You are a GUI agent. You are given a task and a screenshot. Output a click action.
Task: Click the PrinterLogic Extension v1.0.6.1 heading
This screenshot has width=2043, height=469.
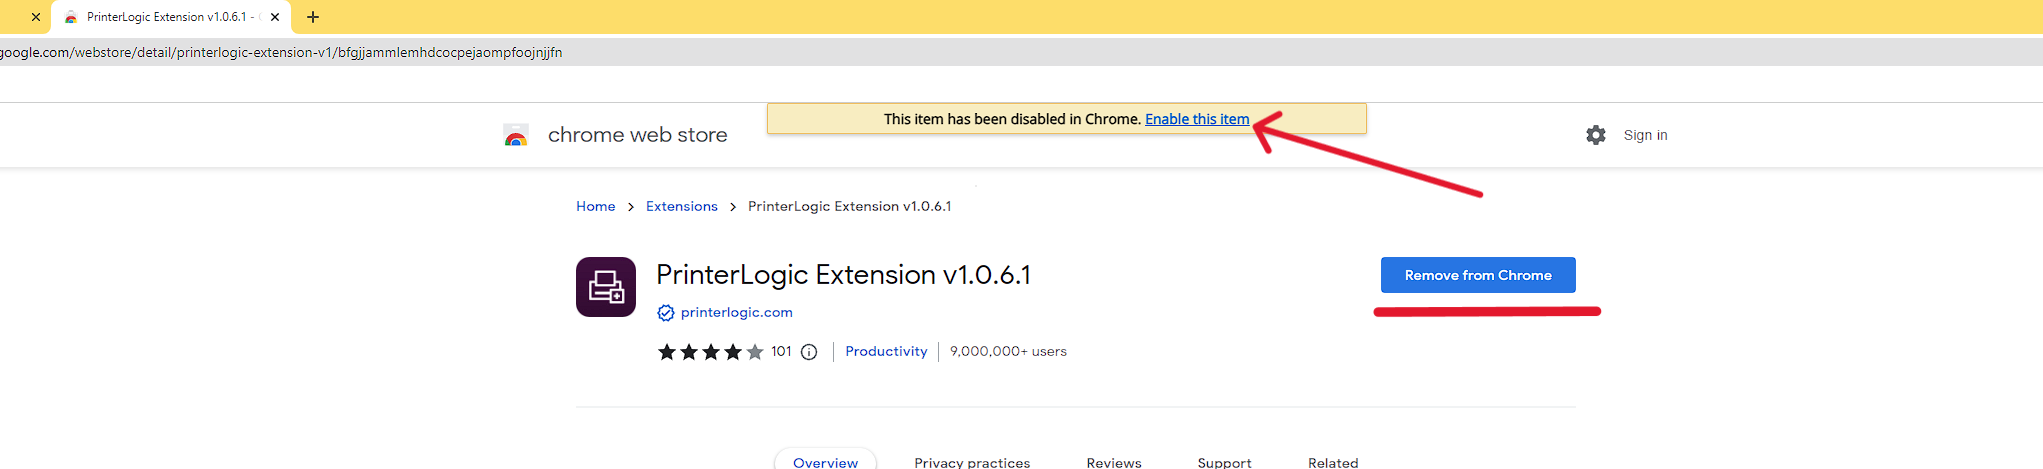click(843, 275)
